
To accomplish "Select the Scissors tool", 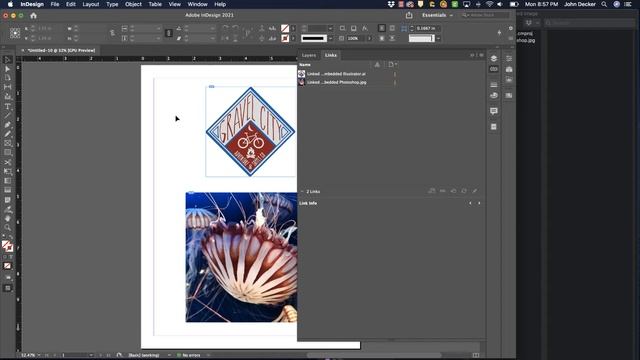I will pyautogui.click(x=7, y=162).
